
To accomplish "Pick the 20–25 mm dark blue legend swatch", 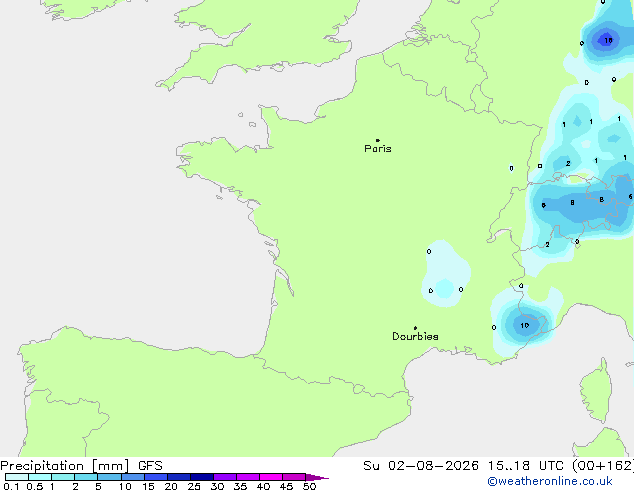I will [179, 477].
